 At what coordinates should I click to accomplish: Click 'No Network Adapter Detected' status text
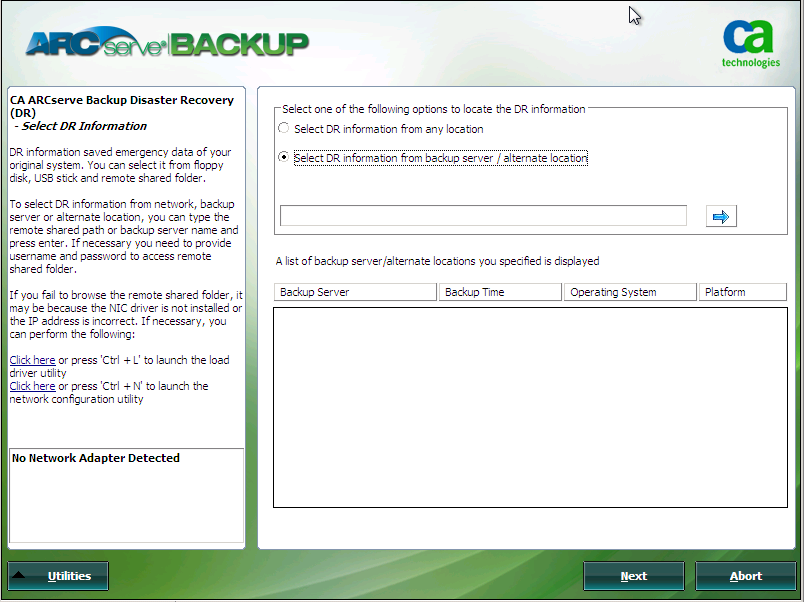coord(96,458)
